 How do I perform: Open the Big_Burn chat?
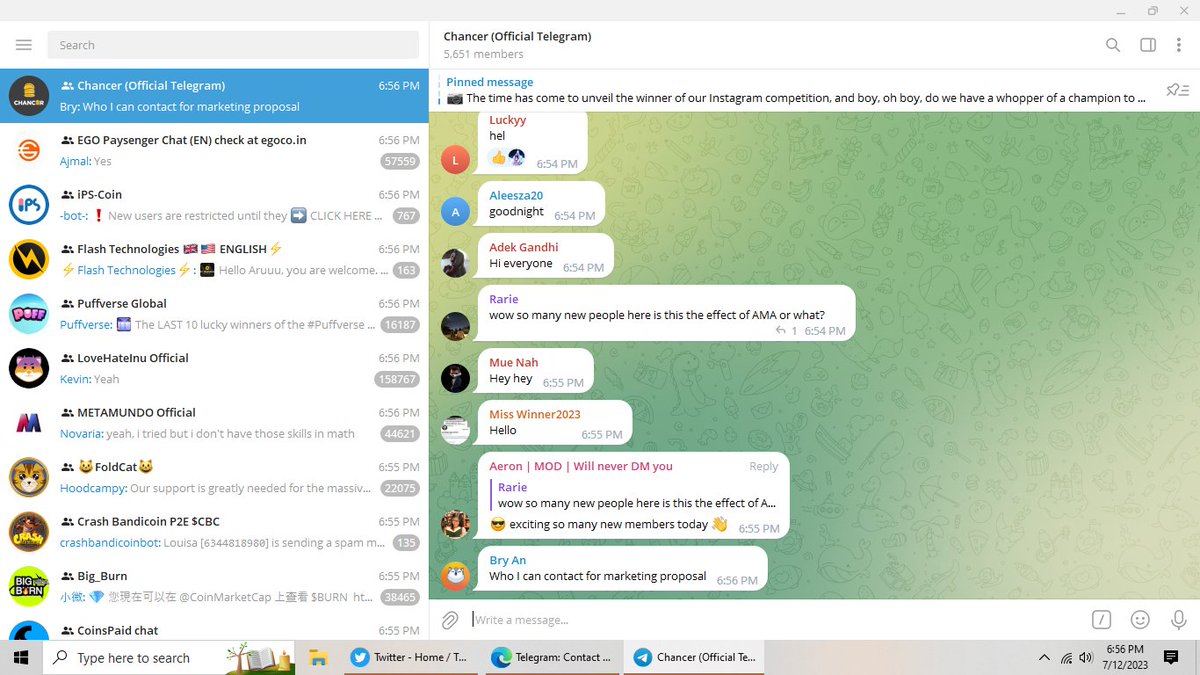(x=214, y=586)
